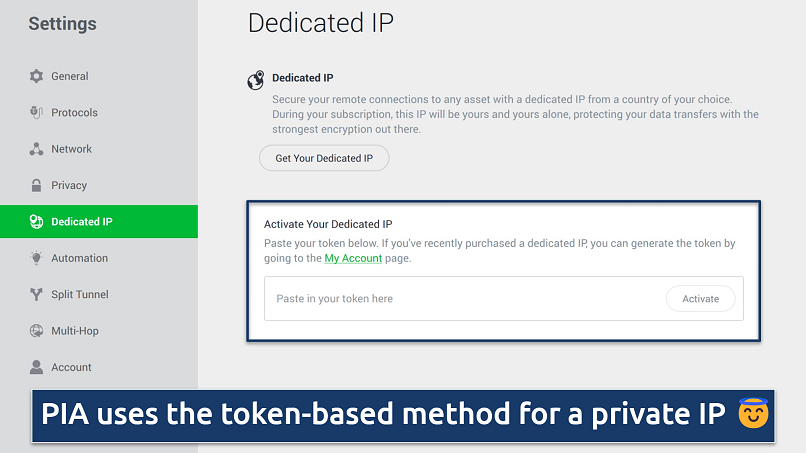
Task: Click the Multi-Hop globe icon
Action: pos(37,331)
